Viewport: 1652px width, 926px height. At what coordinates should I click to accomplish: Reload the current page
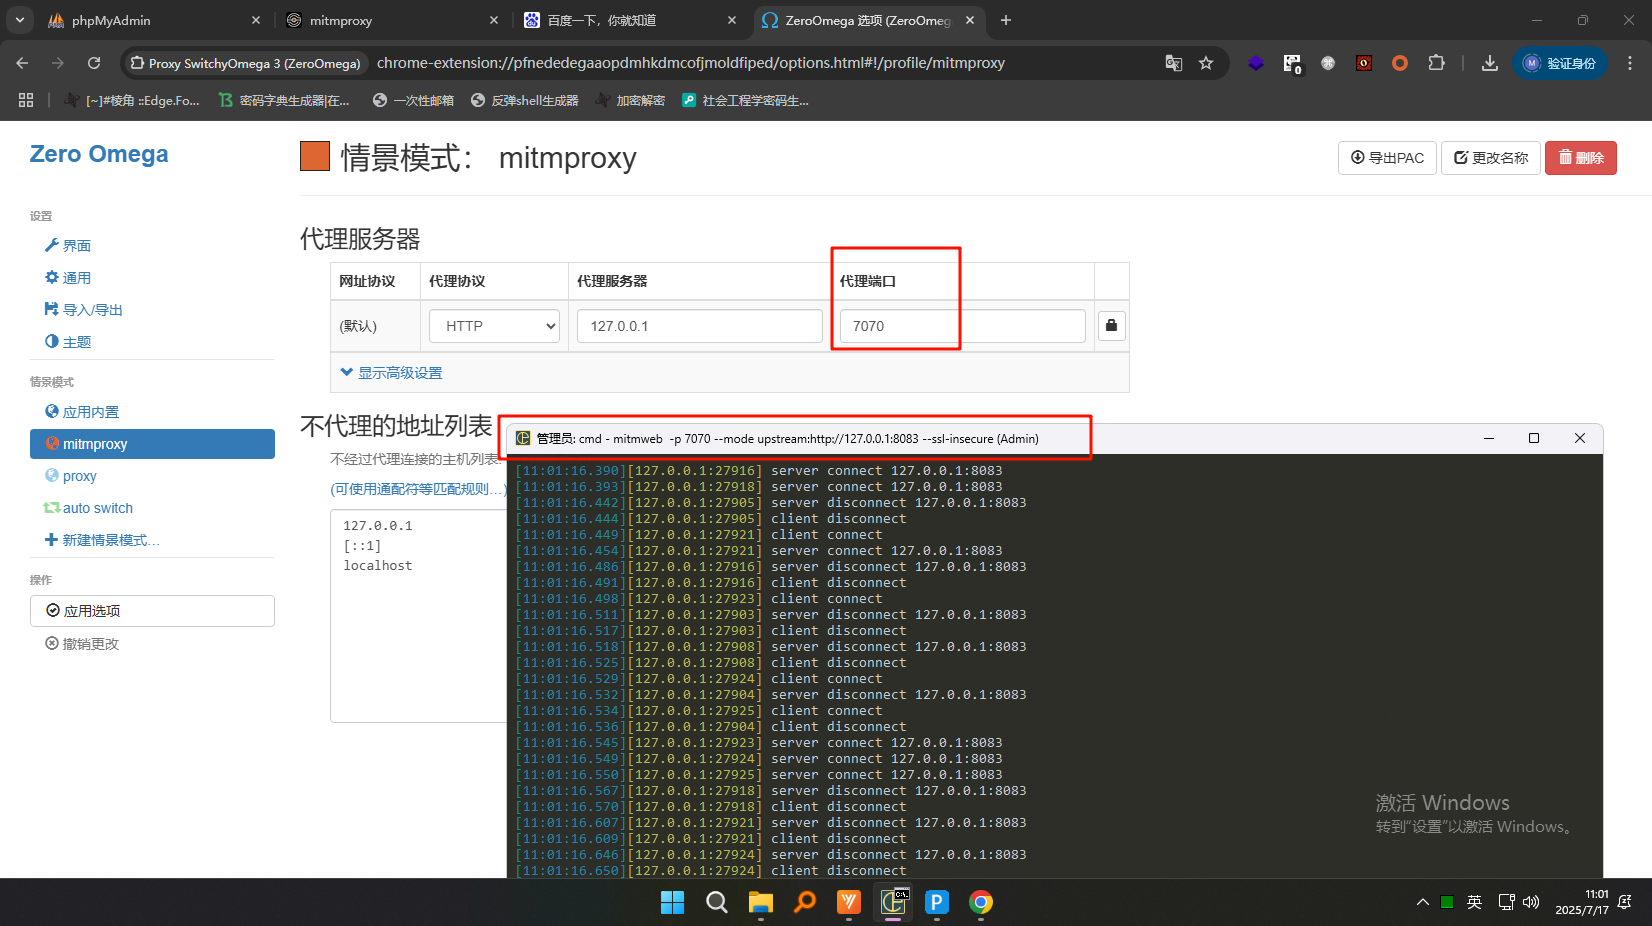click(94, 63)
